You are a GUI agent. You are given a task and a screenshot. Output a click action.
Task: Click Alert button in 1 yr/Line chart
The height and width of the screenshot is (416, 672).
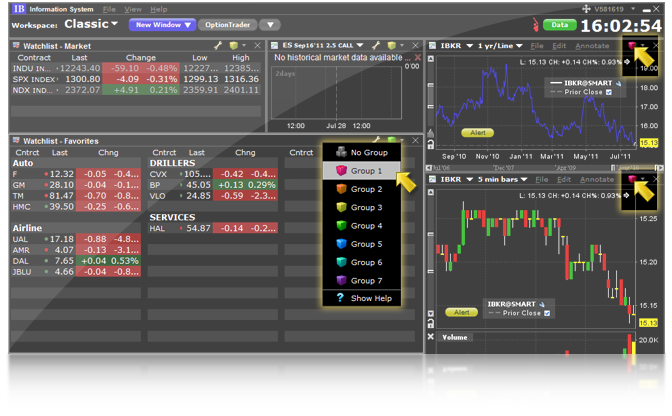tap(477, 133)
